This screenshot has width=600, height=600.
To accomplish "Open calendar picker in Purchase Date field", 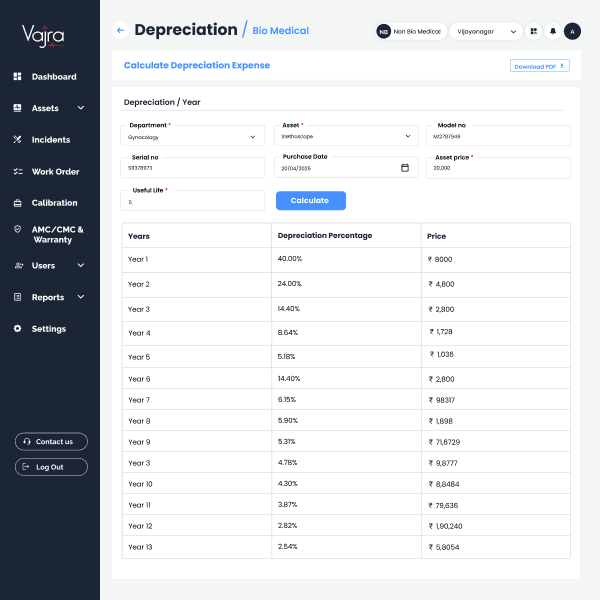I will [x=405, y=168].
